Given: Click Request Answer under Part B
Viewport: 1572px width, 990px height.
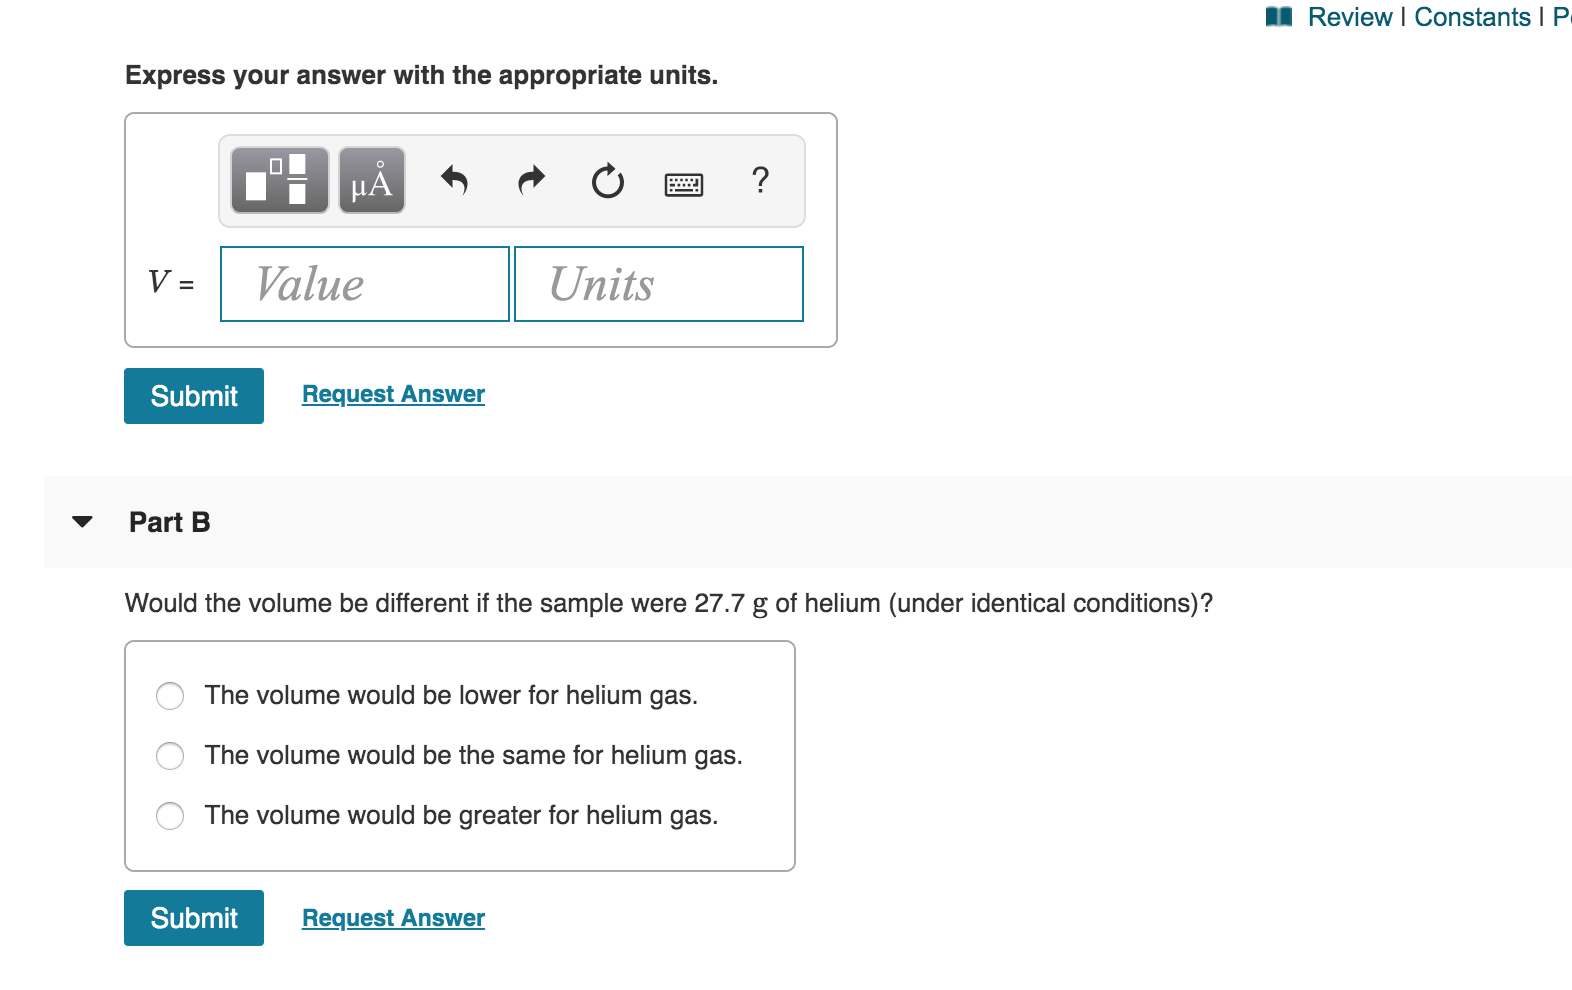Looking at the screenshot, I should point(392,917).
